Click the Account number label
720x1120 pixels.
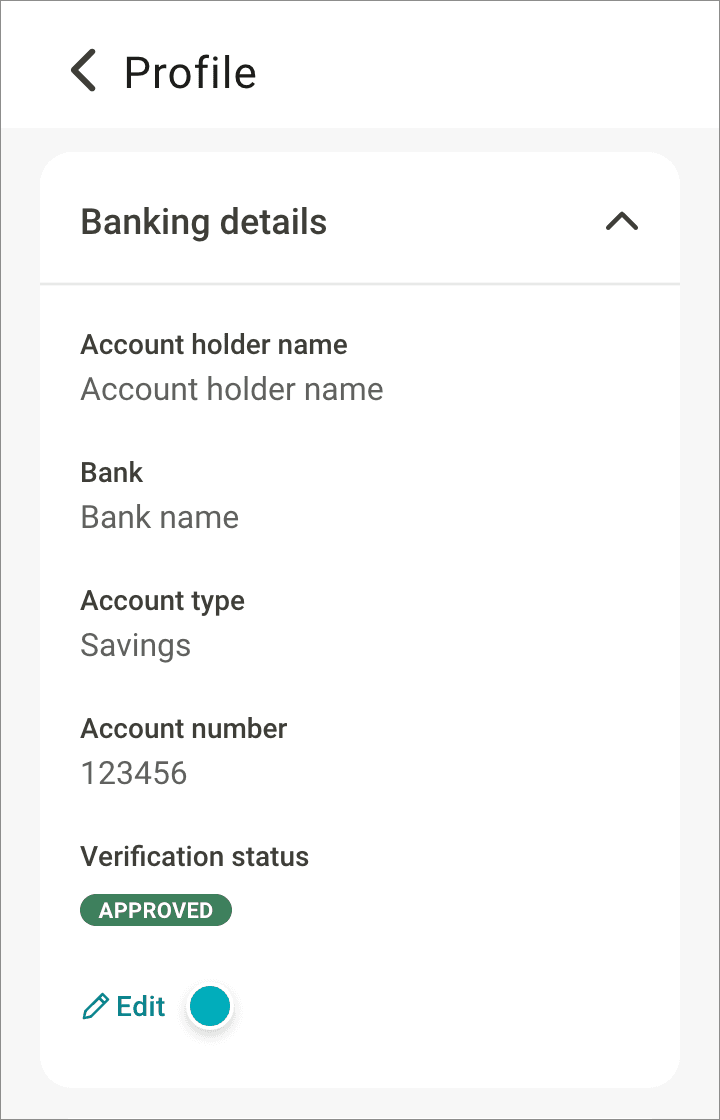point(184,729)
